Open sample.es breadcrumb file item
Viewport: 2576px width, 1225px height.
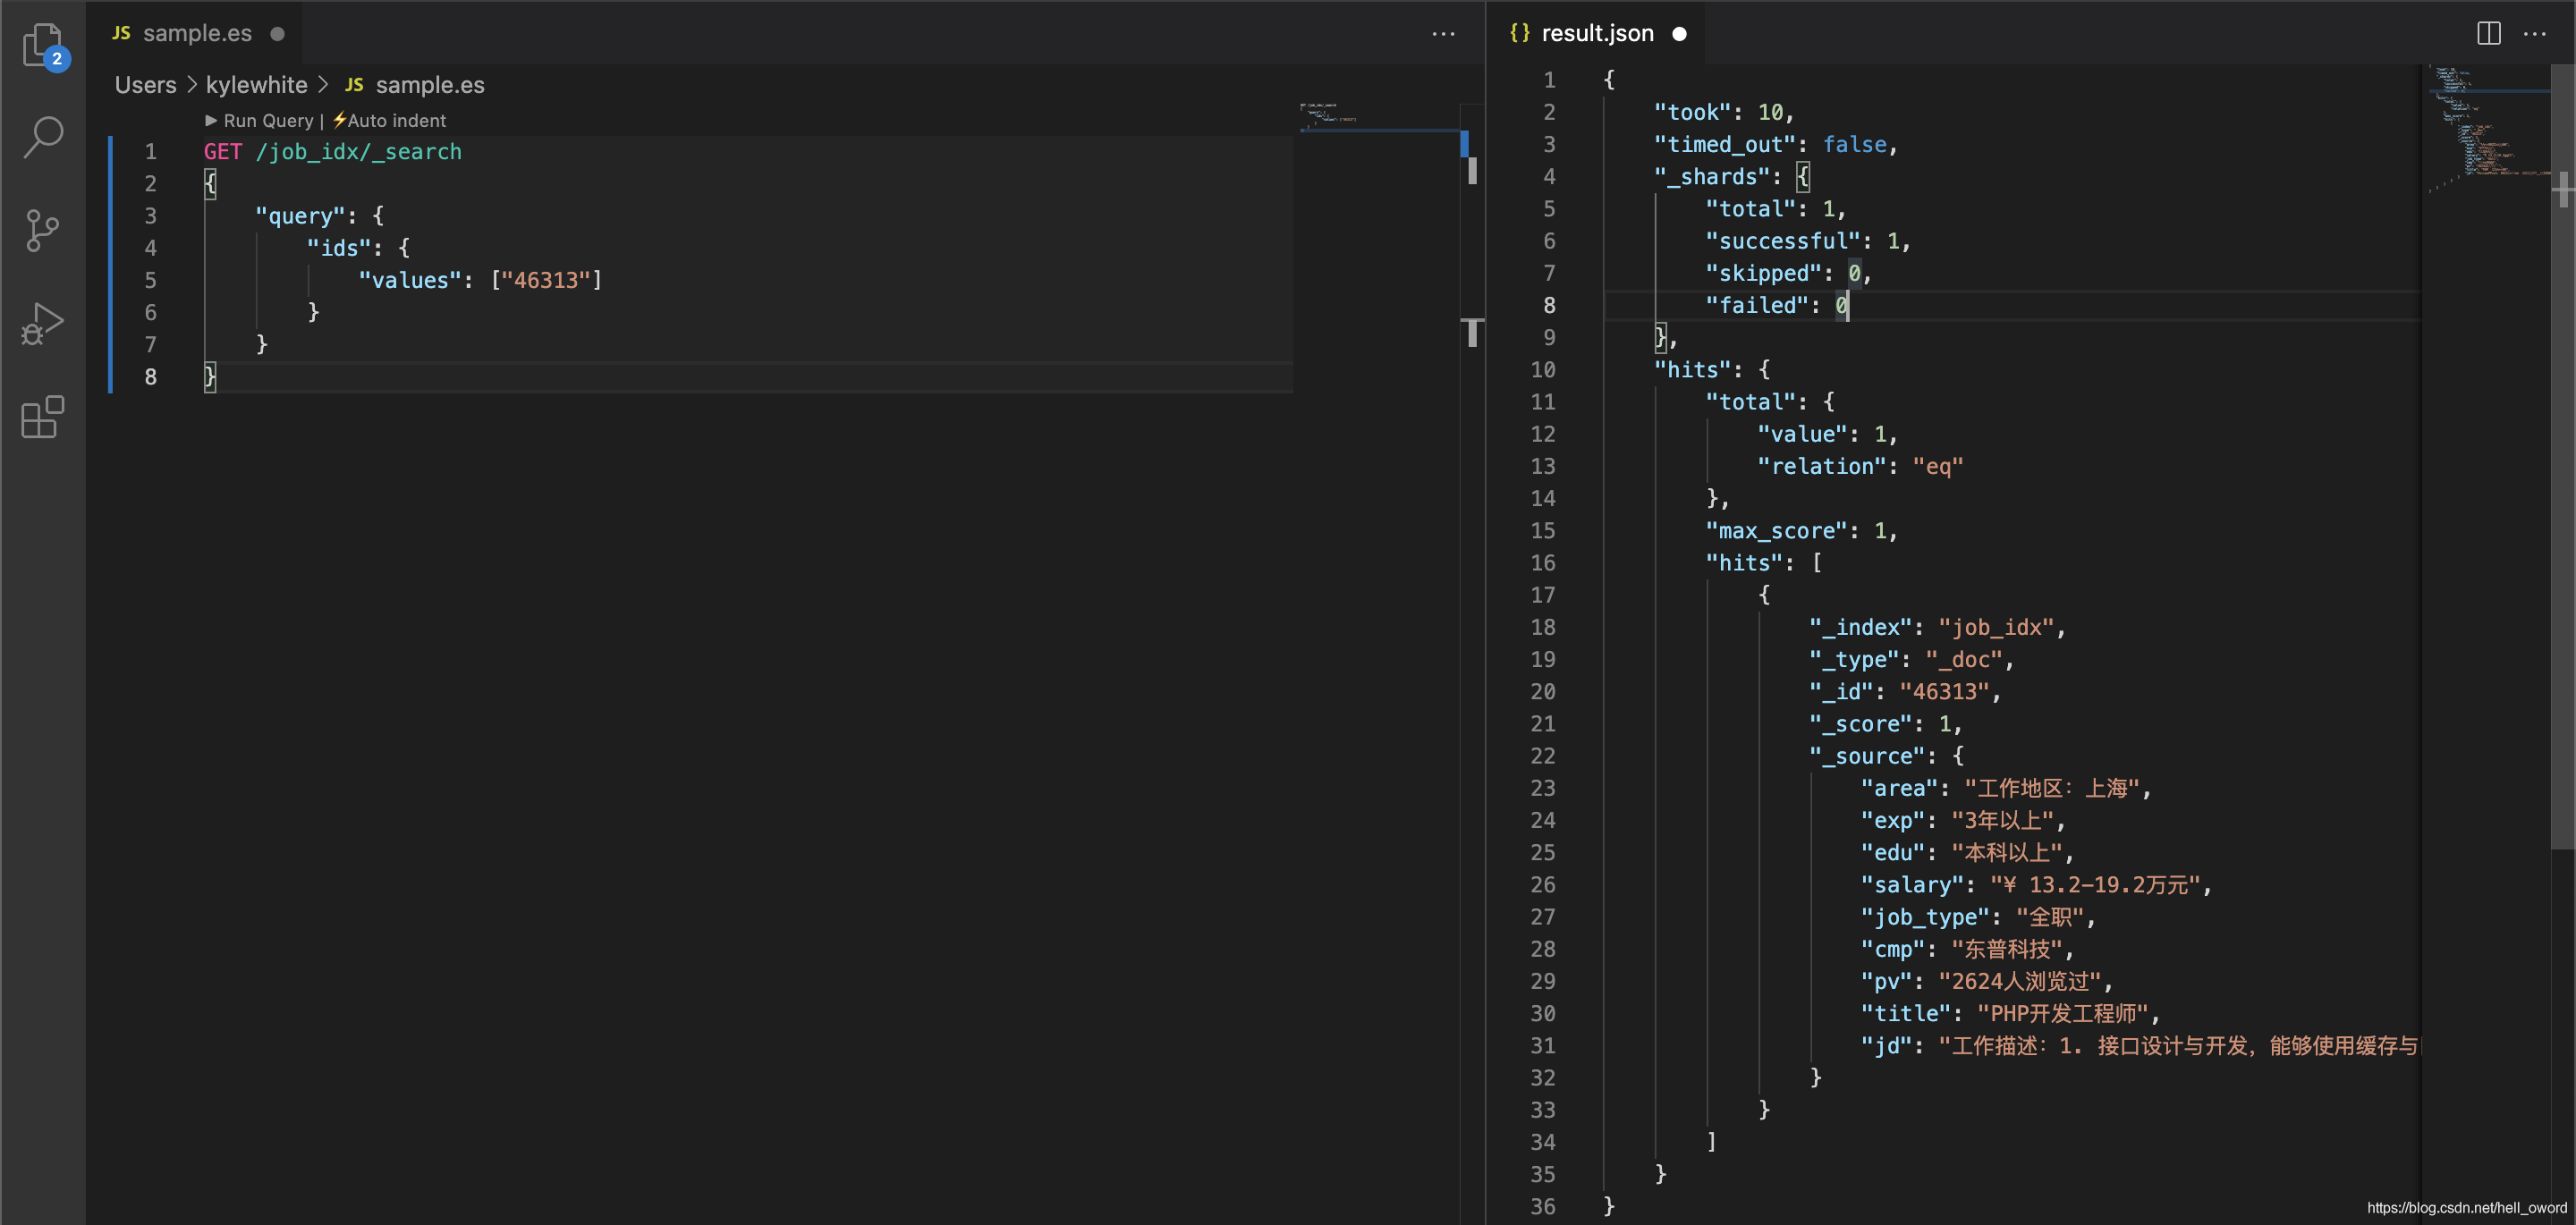click(x=429, y=85)
